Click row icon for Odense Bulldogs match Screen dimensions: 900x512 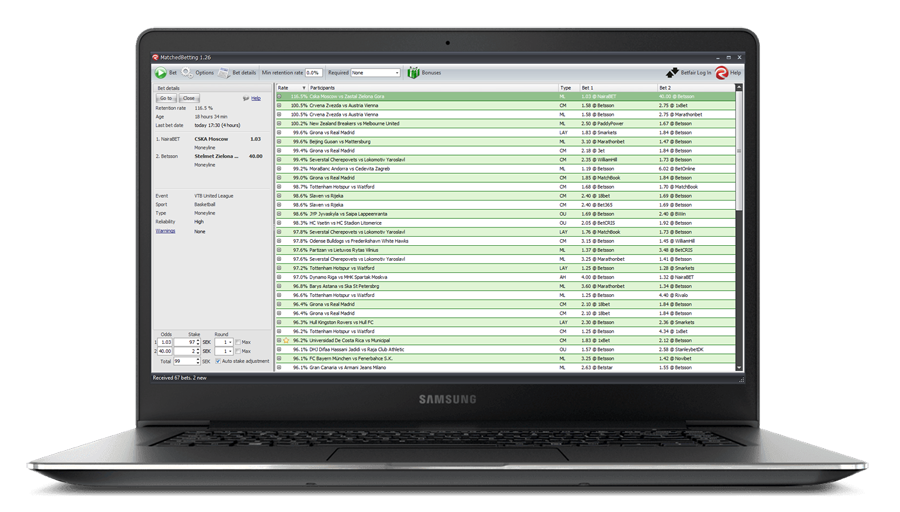(x=280, y=241)
